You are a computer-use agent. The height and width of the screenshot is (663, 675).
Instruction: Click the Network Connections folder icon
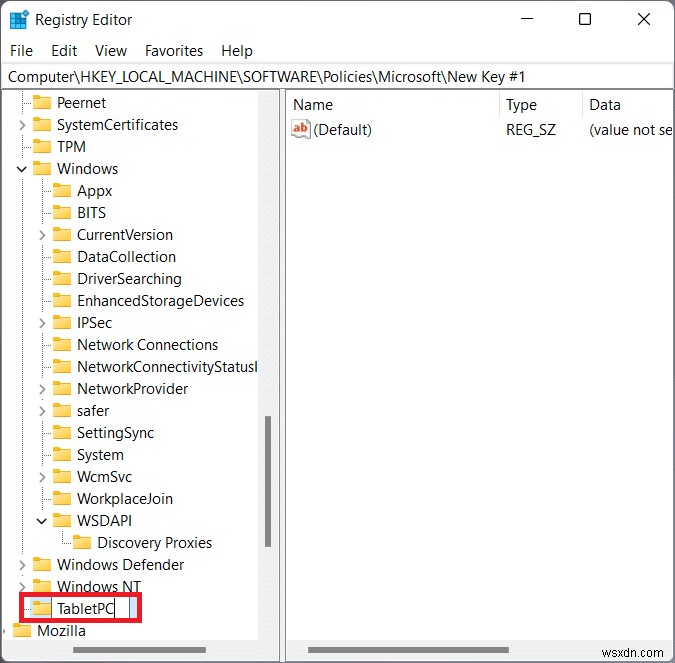62,344
